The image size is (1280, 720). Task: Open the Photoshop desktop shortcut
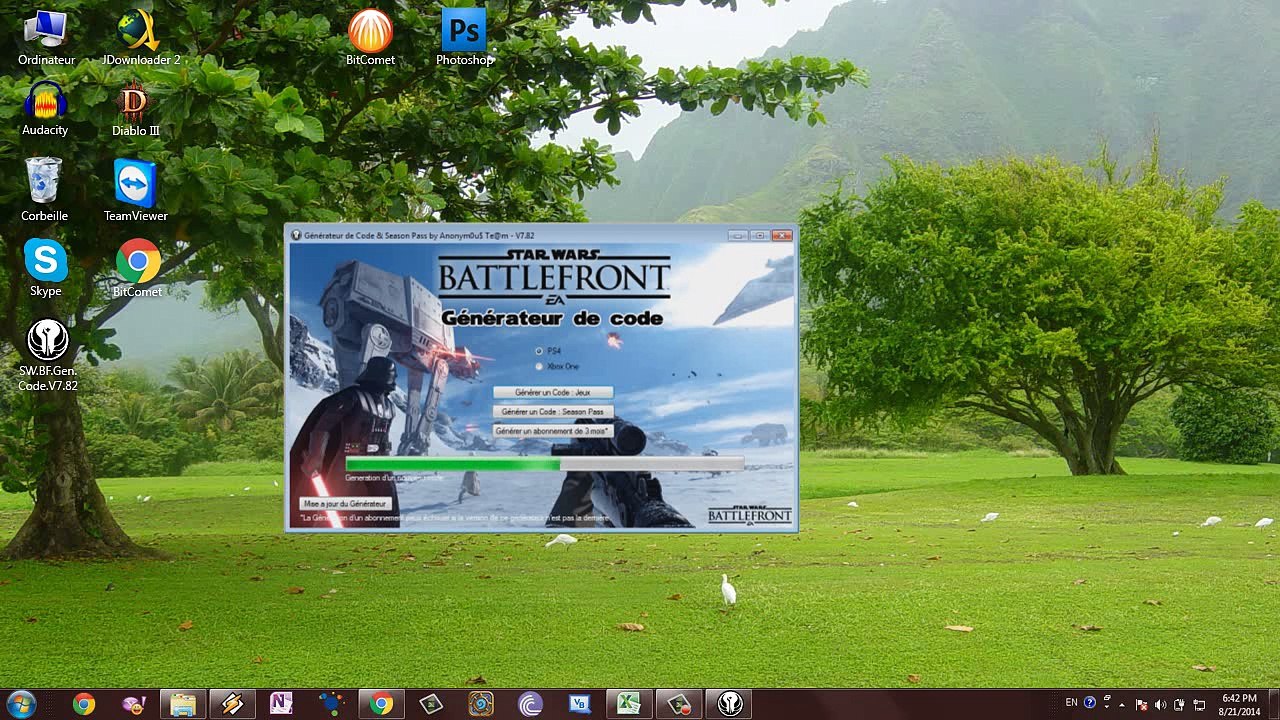pyautogui.click(x=464, y=38)
